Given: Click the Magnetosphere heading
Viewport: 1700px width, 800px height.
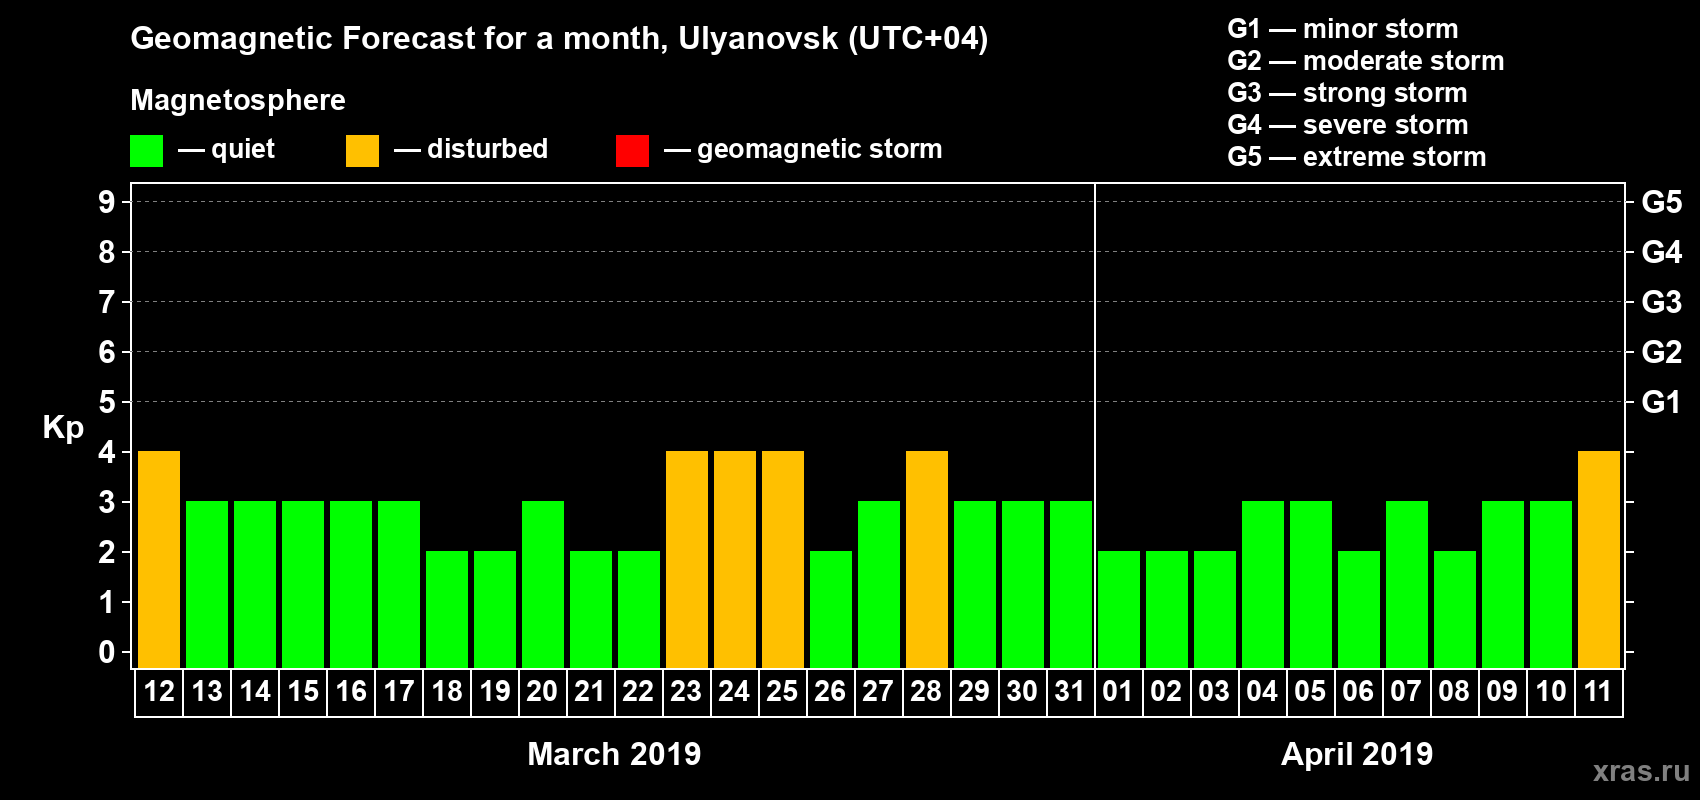Looking at the screenshot, I should pos(238,101).
